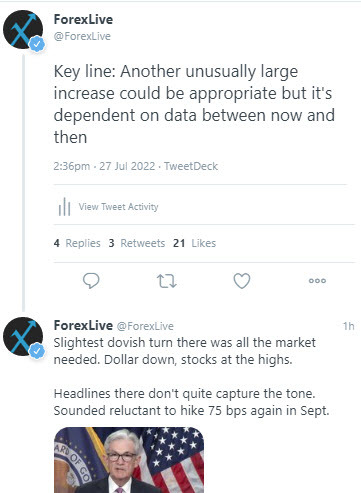Click ForexLive avatar on reply tweet
This screenshot has width=361, height=493.
(23, 336)
